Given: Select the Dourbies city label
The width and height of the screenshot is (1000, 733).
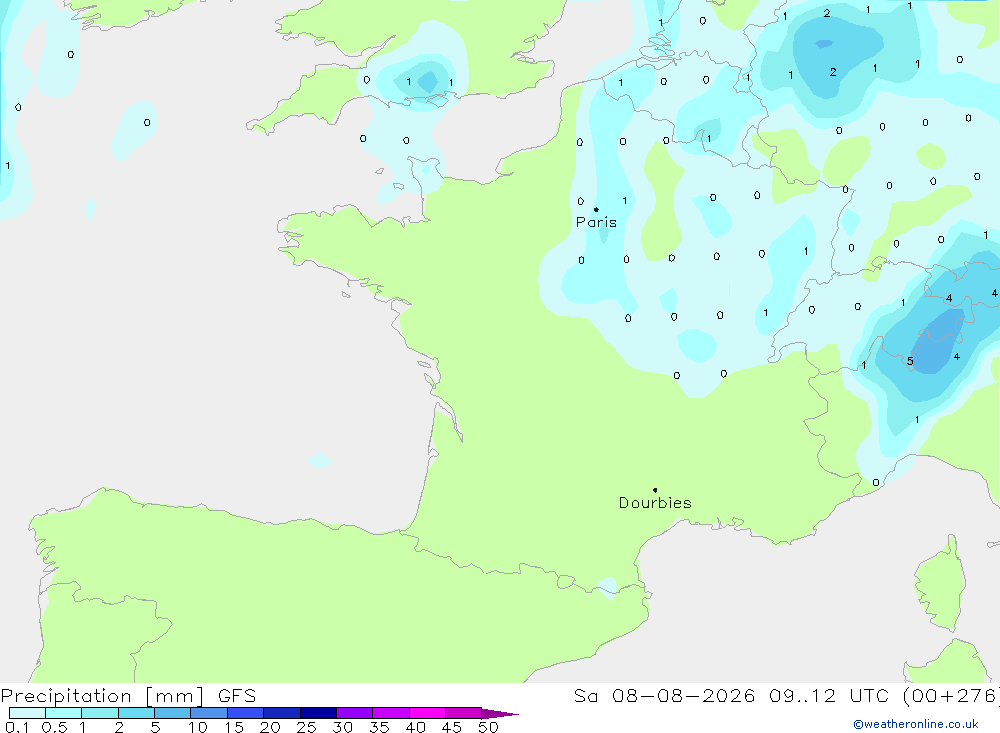Looking at the screenshot, I should pyautogui.click(x=655, y=503).
